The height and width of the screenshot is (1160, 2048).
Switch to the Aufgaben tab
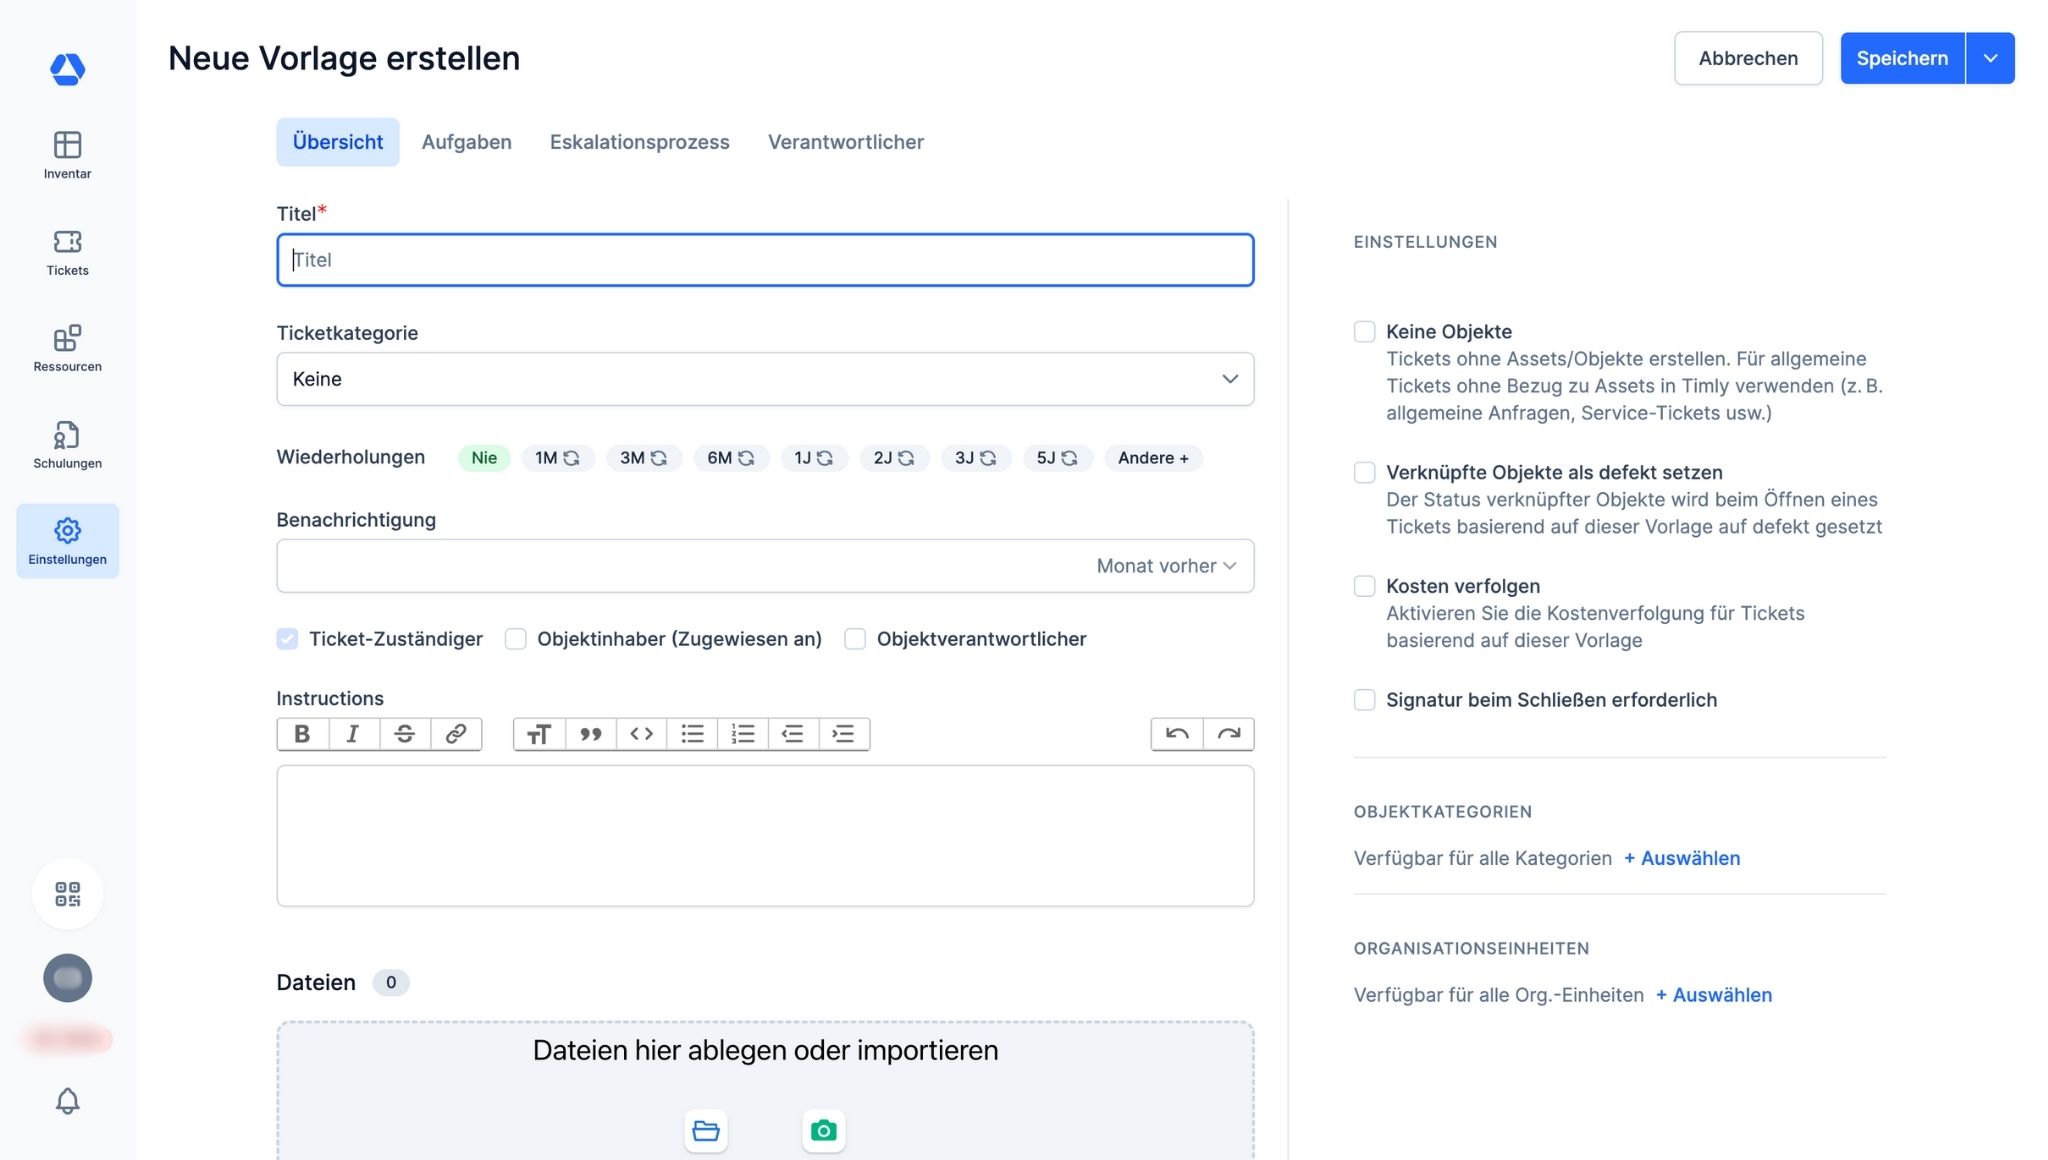[466, 142]
